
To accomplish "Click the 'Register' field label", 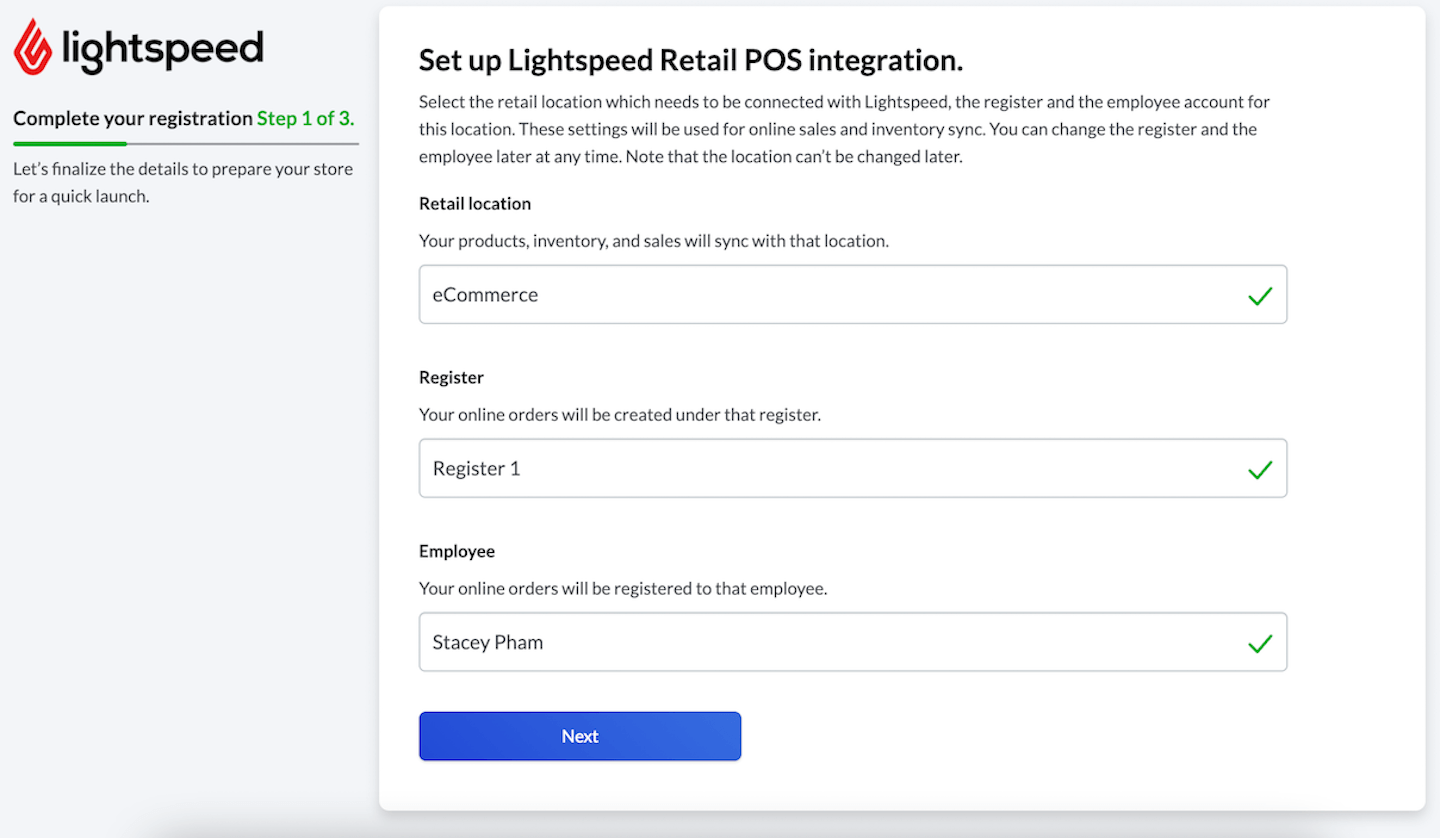I will point(451,377).
